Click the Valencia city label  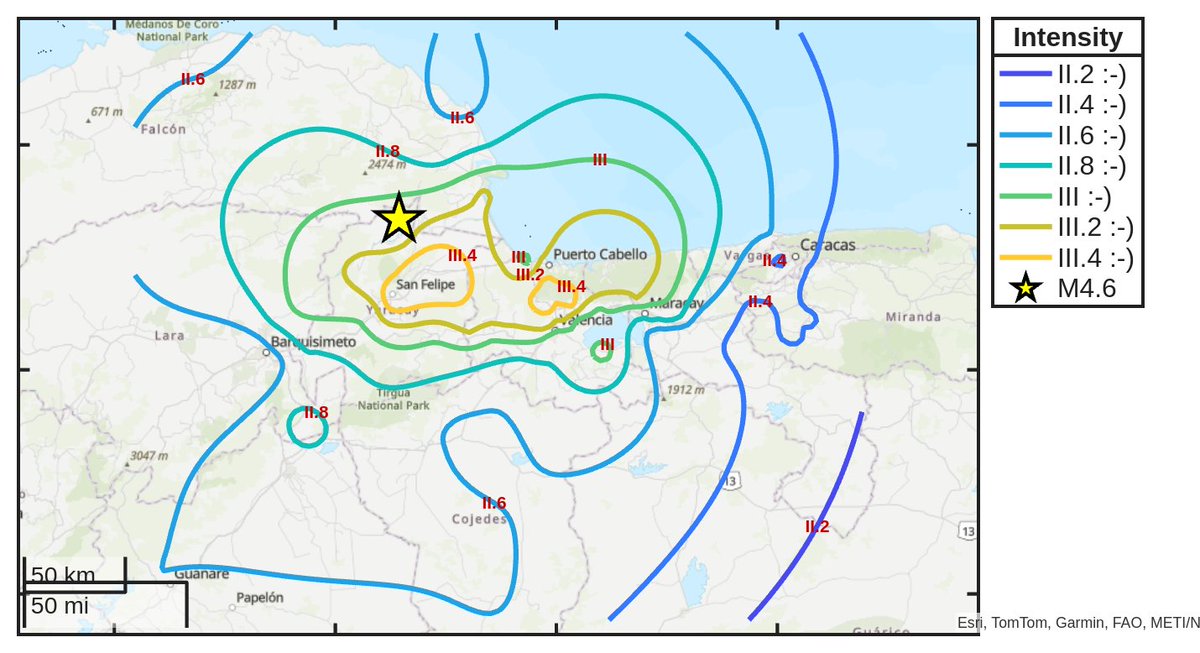586,321
